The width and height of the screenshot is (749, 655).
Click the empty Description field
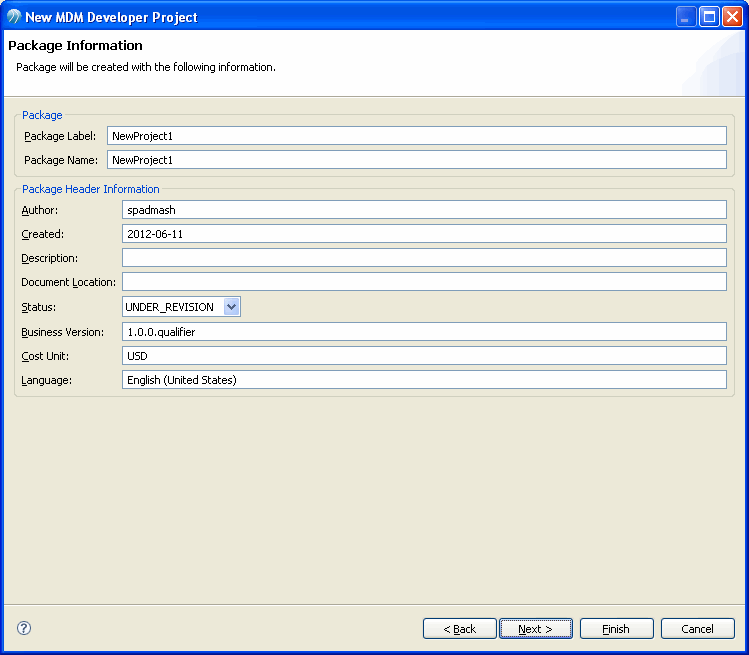(424, 258)
